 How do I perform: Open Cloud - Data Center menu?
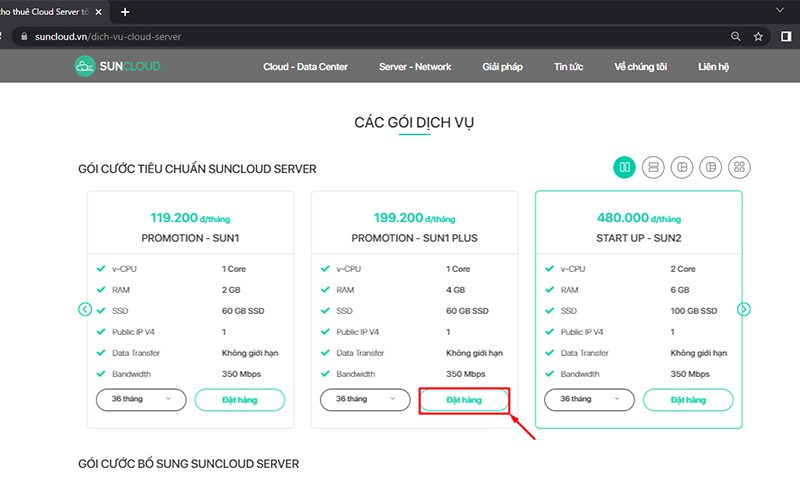tap(305, 67)
